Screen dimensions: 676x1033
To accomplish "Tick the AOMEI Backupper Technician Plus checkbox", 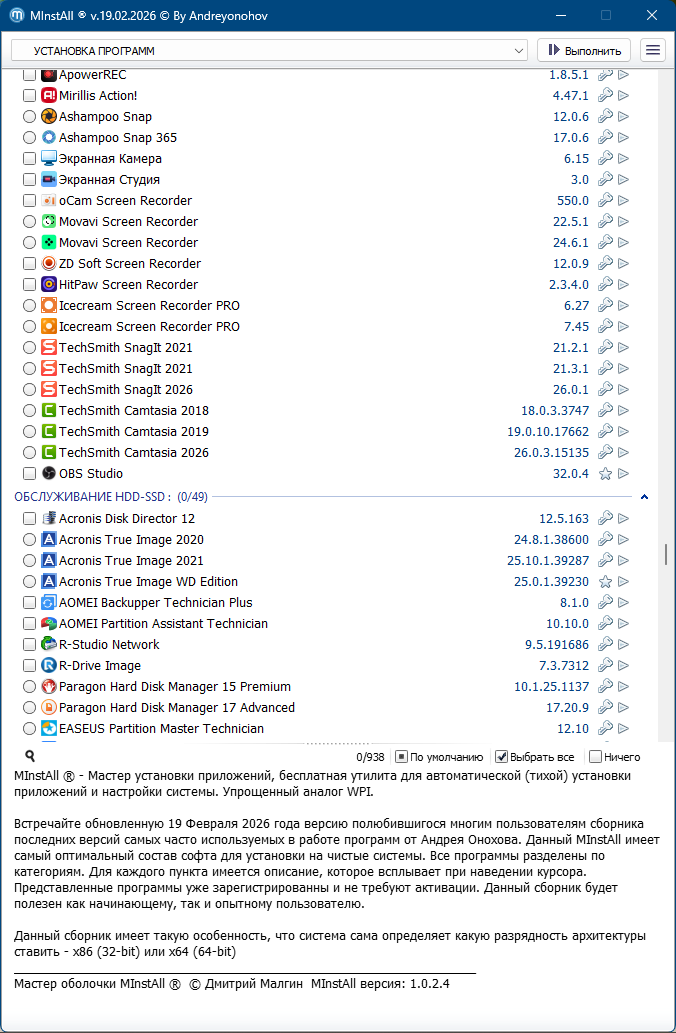I will [x=29, y=603].
